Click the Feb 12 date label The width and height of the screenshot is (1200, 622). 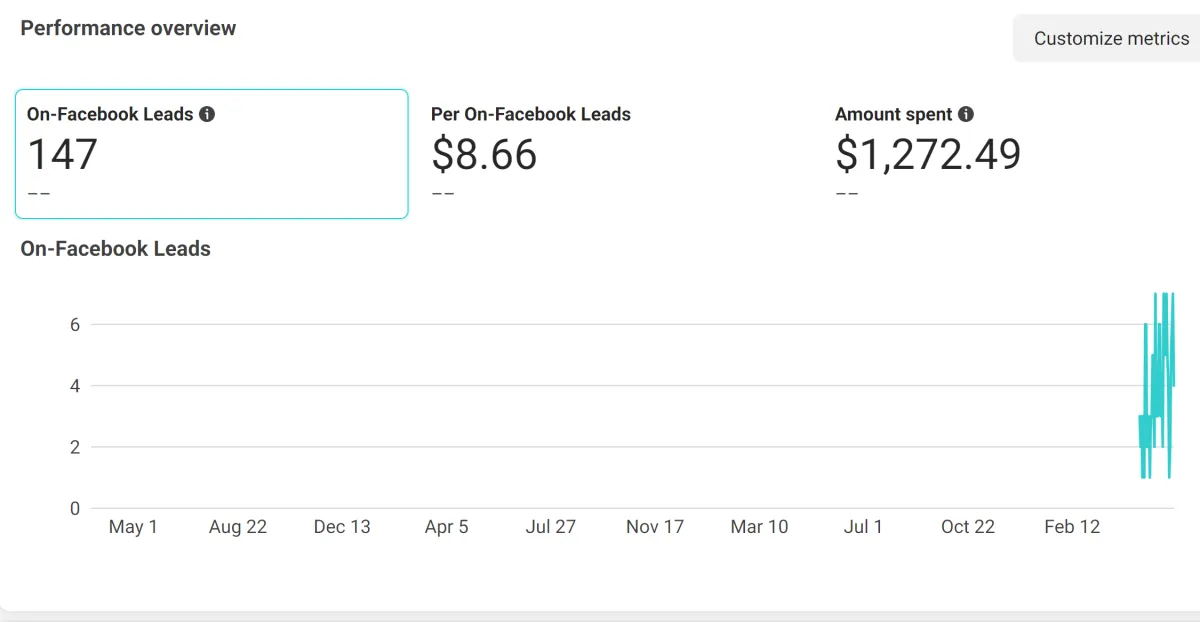click(x=1072, y=527)
